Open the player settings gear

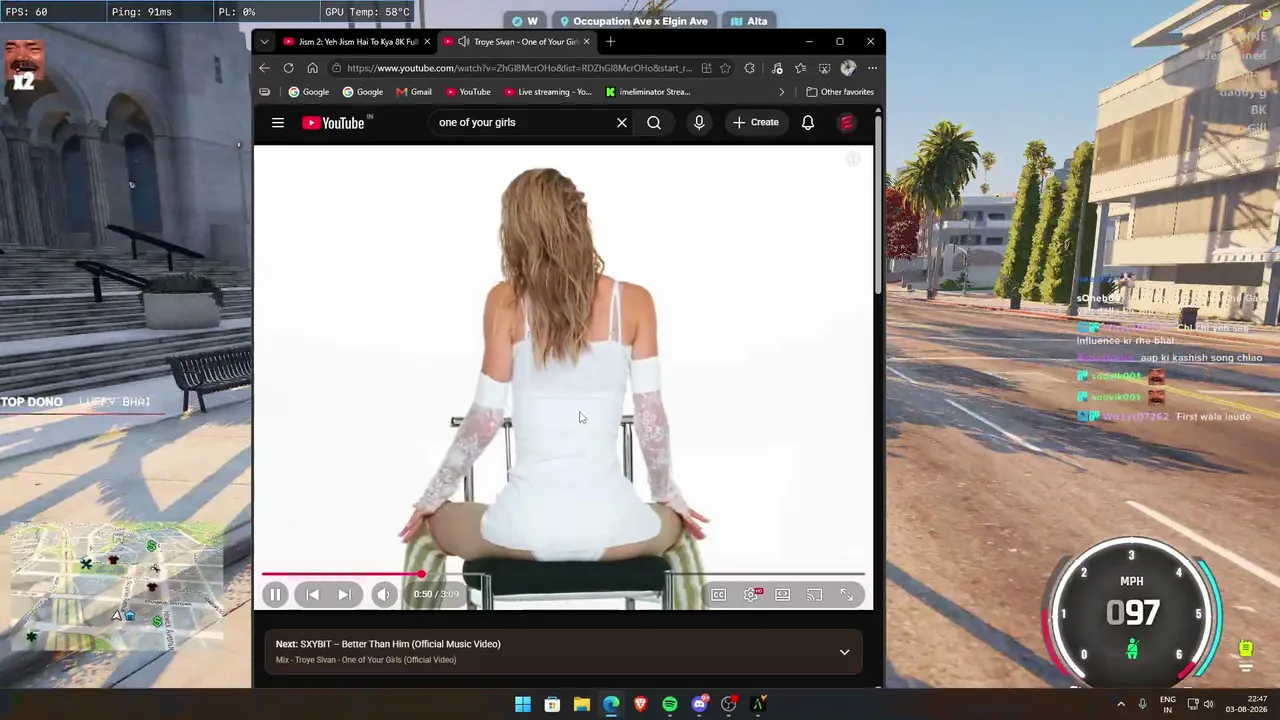(751, 595)
